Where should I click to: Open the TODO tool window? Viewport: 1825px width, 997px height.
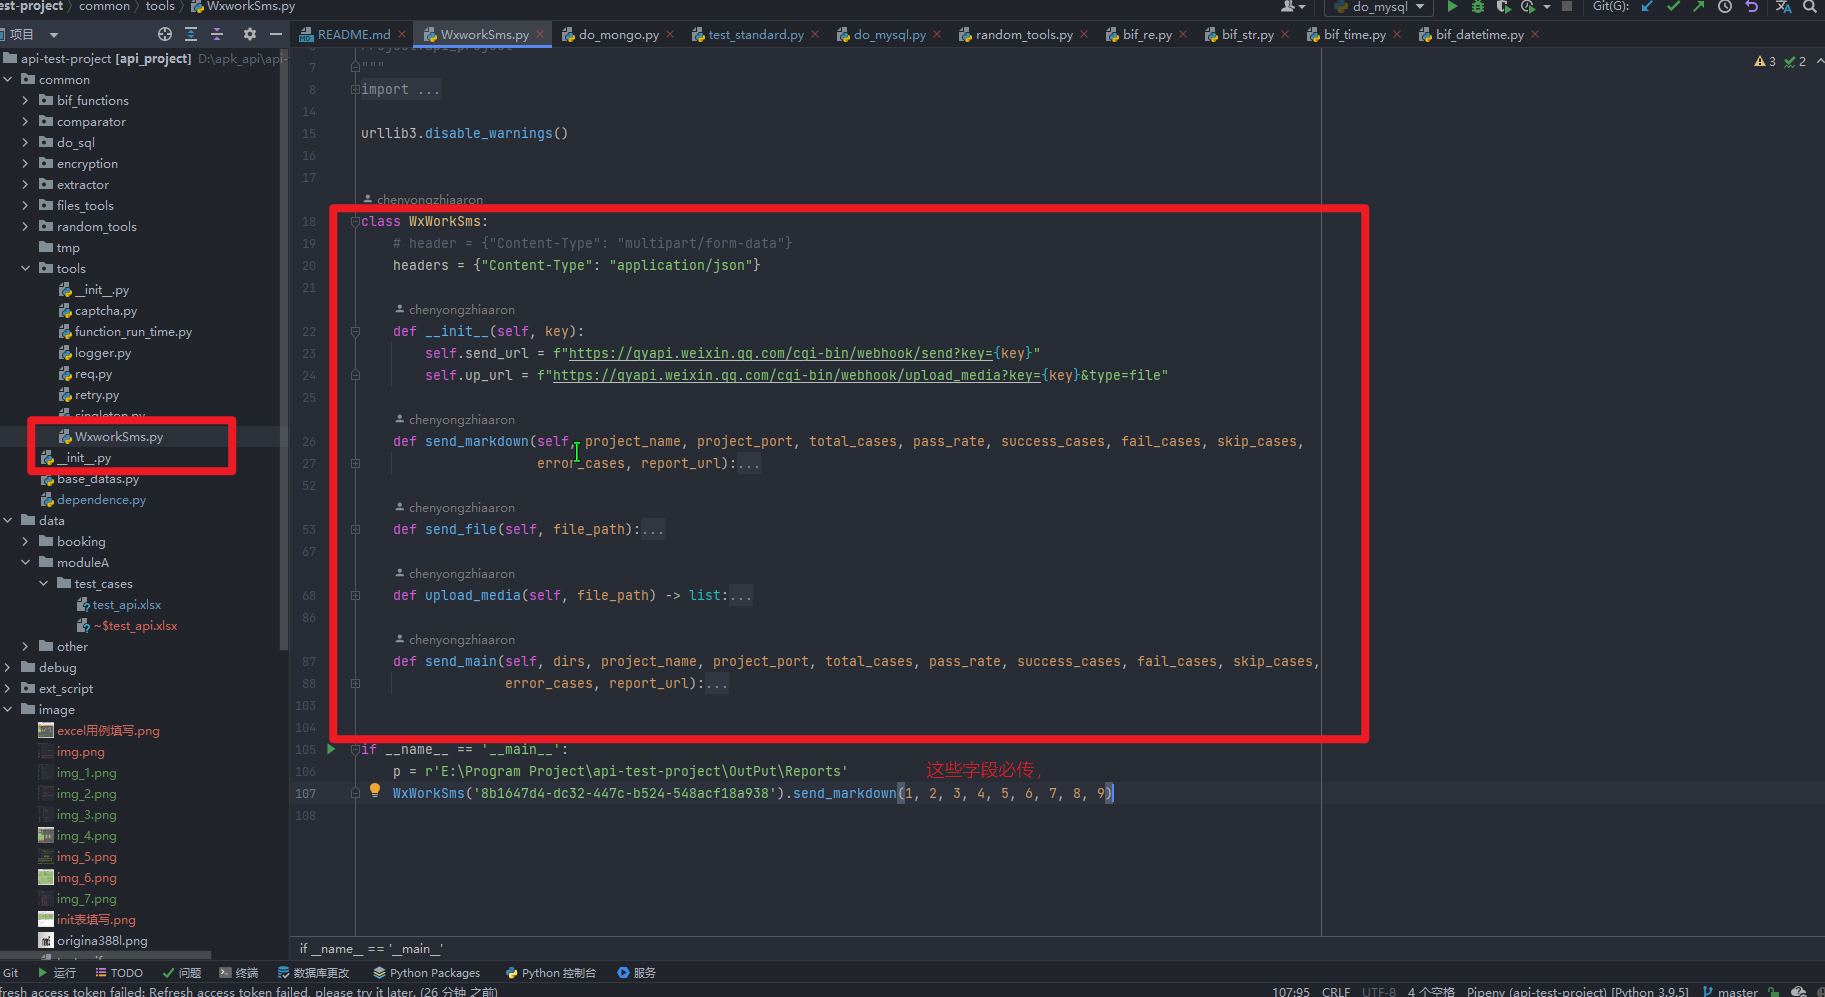point(119,973)
